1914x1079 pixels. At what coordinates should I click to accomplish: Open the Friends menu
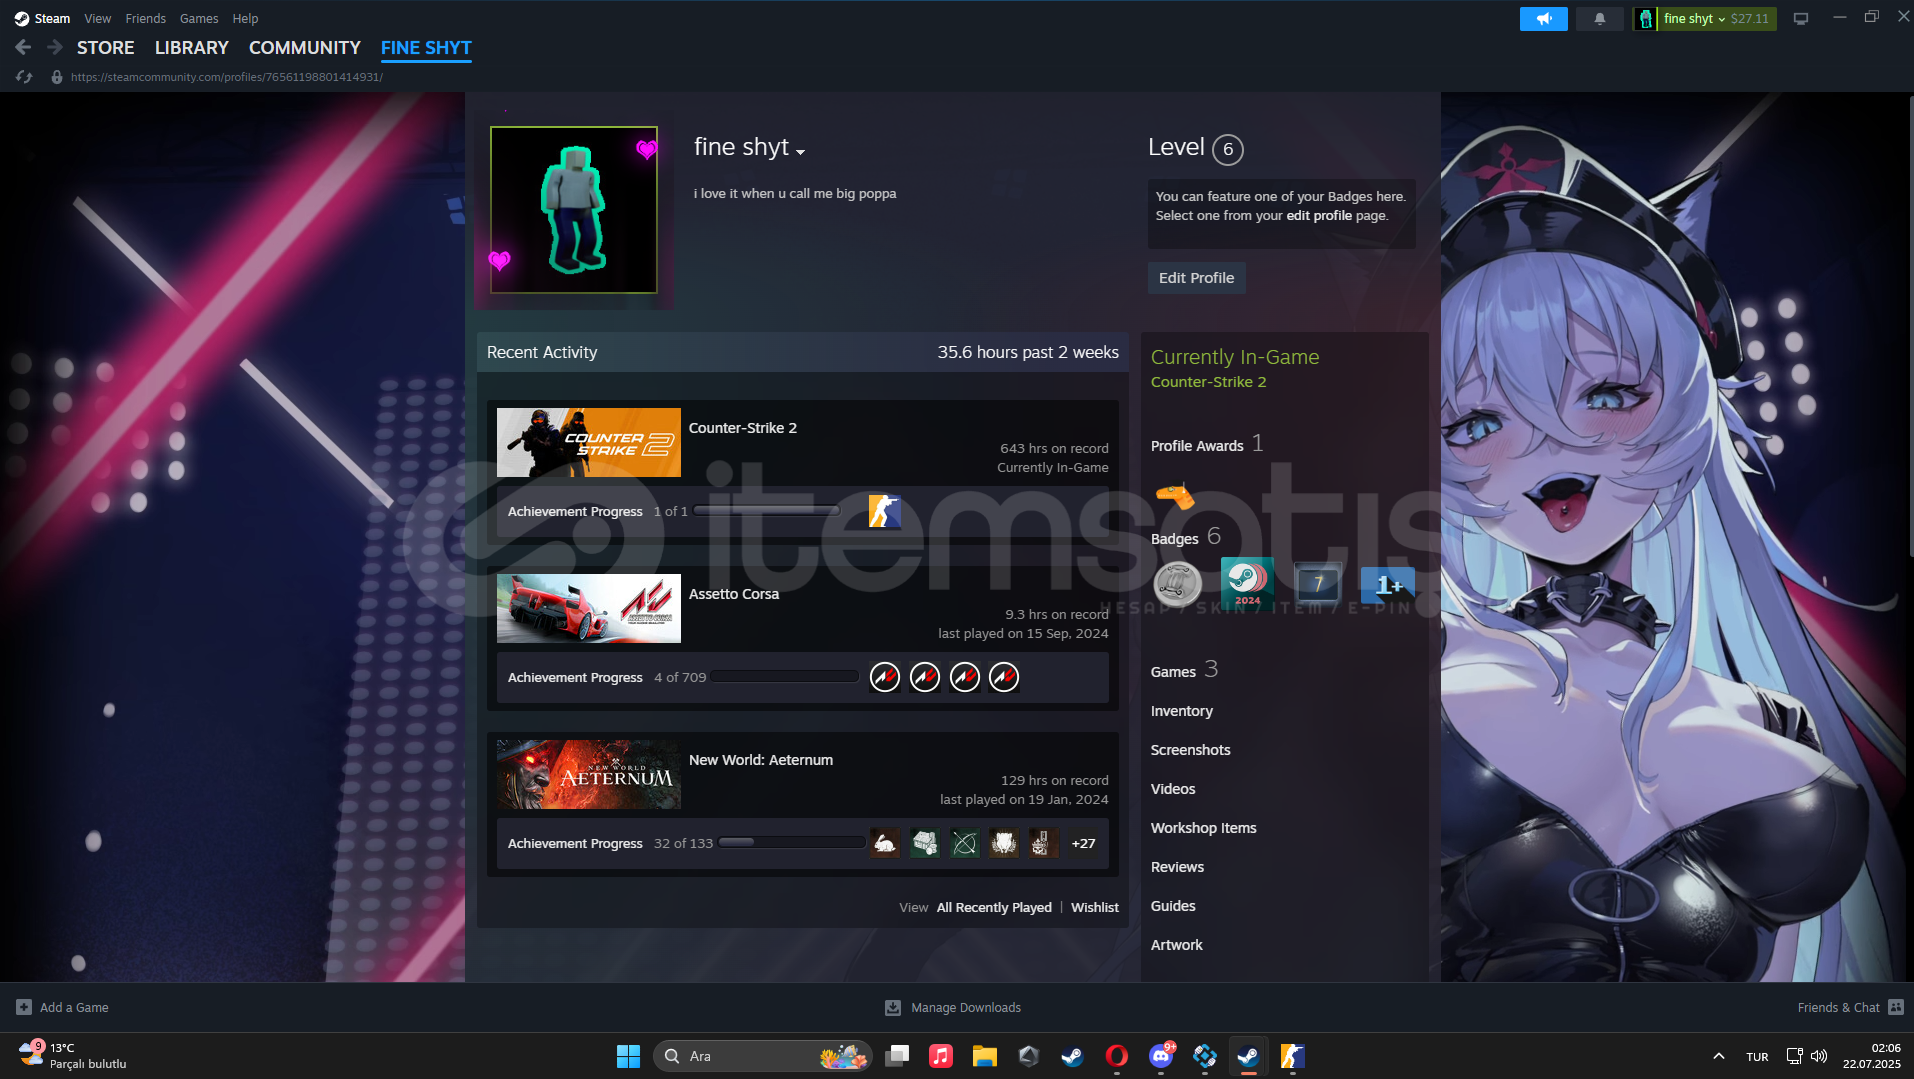145,18
